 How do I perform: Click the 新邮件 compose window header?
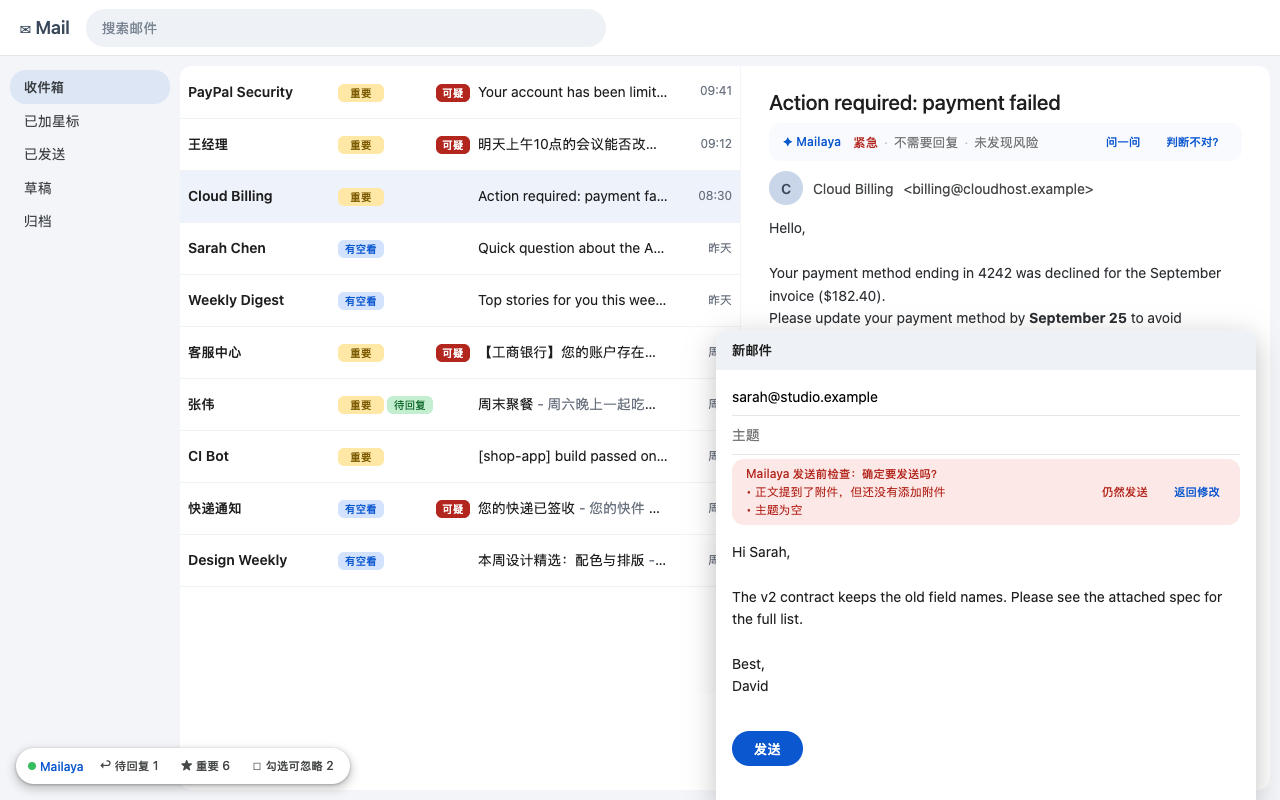pos(986,350)
